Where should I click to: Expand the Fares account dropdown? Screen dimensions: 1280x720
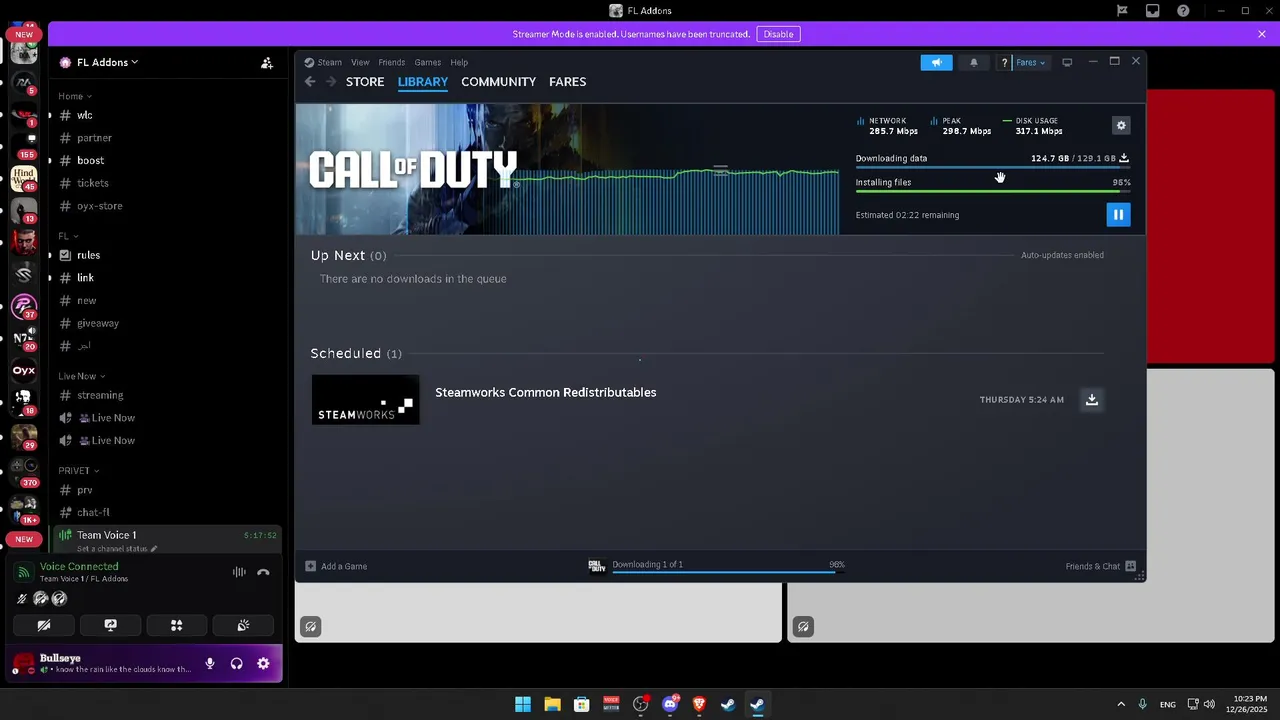1030,62
